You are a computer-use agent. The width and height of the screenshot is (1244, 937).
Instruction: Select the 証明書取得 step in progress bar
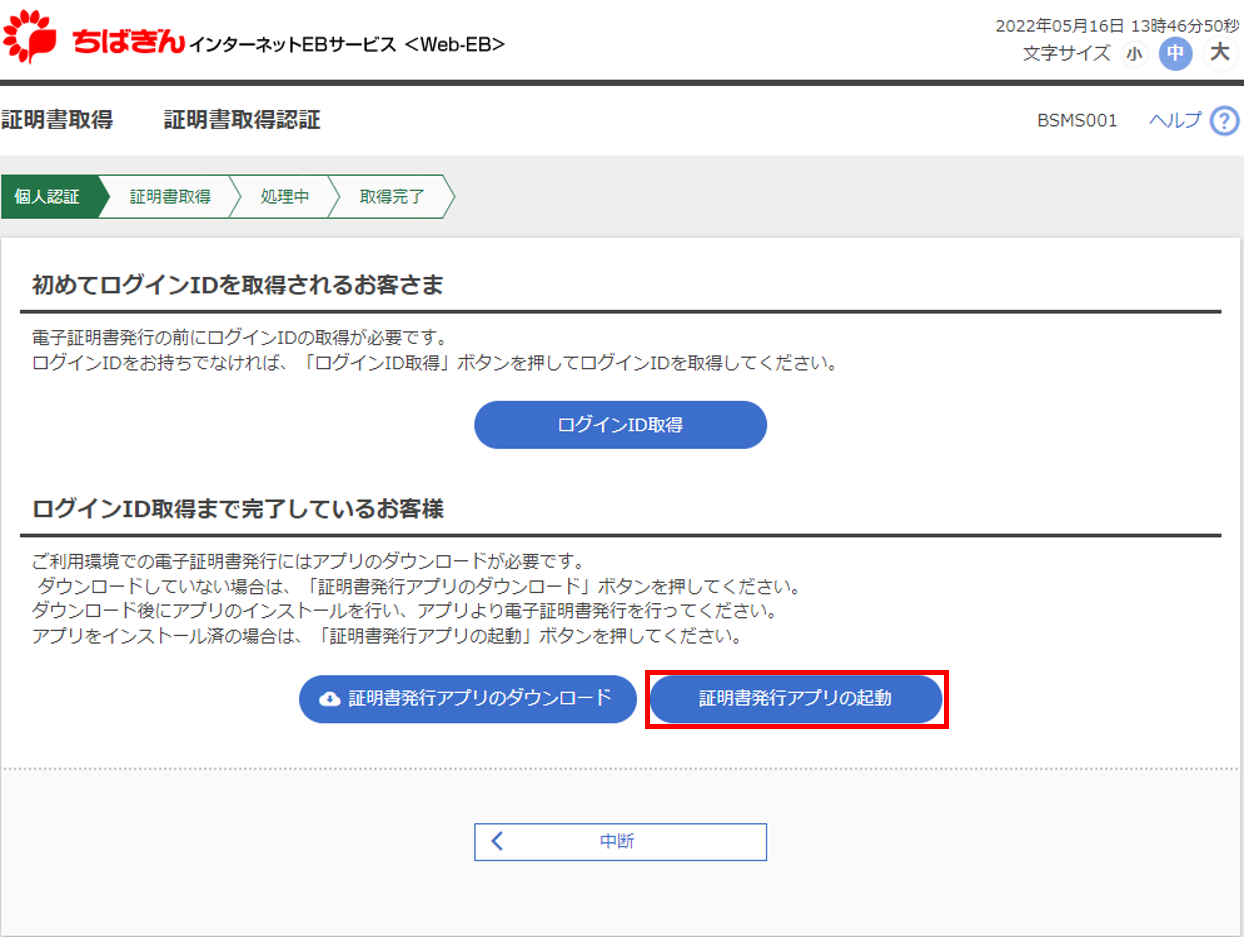pyautogui.click(x=170, y=197)
